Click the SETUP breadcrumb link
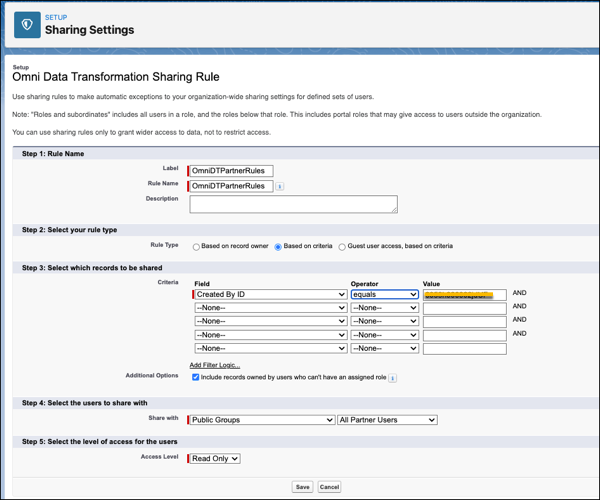The height and width of the screenshot is (500, 600). click(56, 17)
